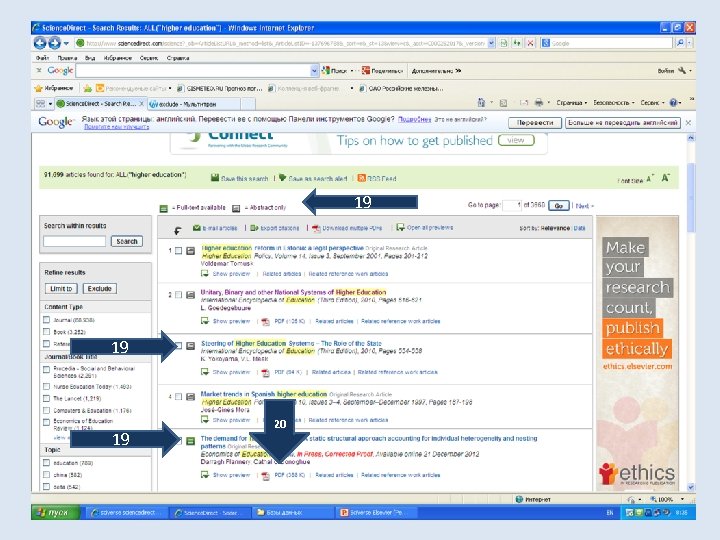Viewport: 720px width, 540px height.
Task: Check the education topic filter
Action: [x=46, y=463]
